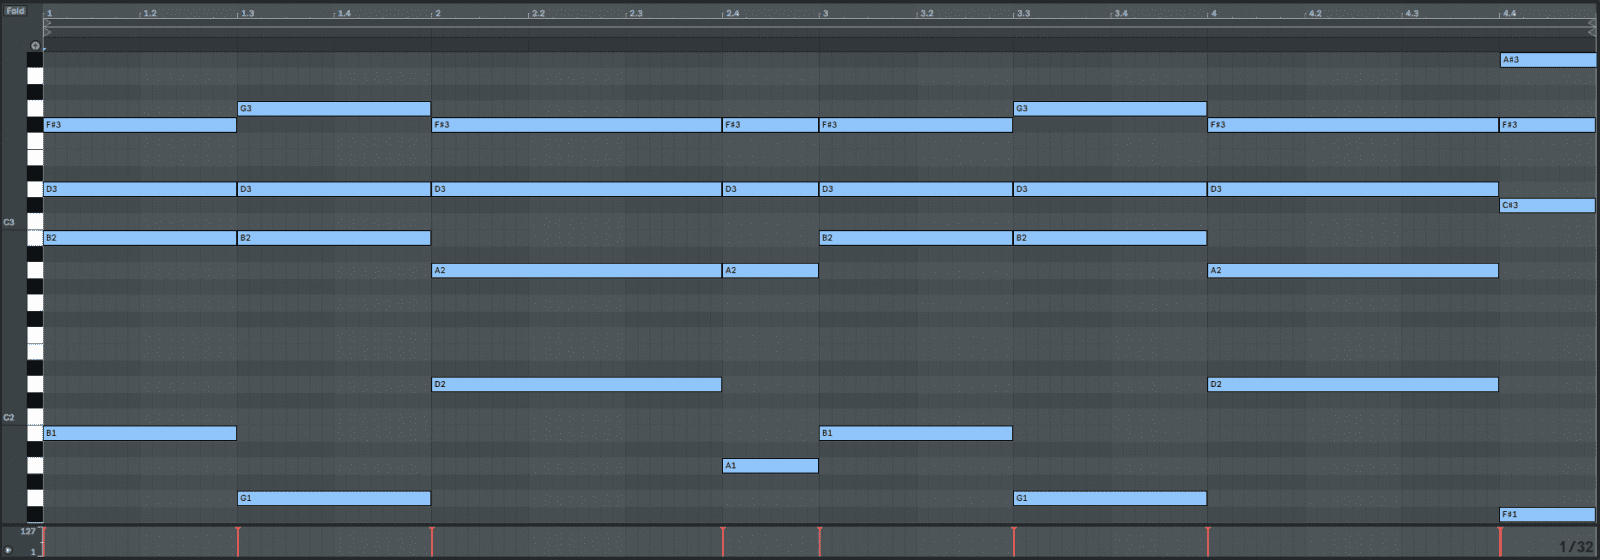This screenshot has width=1600, height=560.
Task: Select the short A2 note at 2.4
Action: (770, 270)
